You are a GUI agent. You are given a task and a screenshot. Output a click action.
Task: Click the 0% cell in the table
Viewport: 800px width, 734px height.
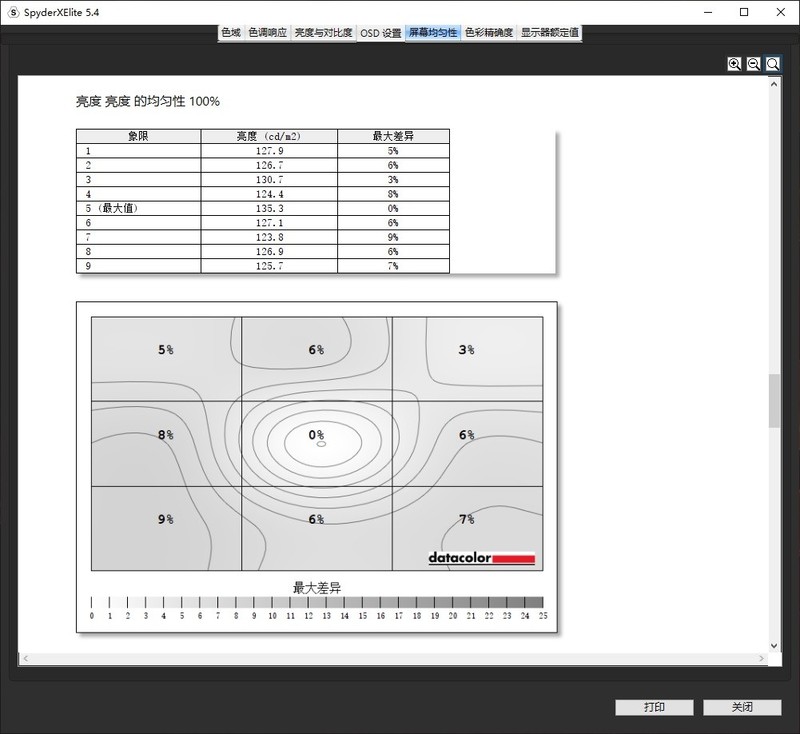pyautogui.click(x=393, y=208)
